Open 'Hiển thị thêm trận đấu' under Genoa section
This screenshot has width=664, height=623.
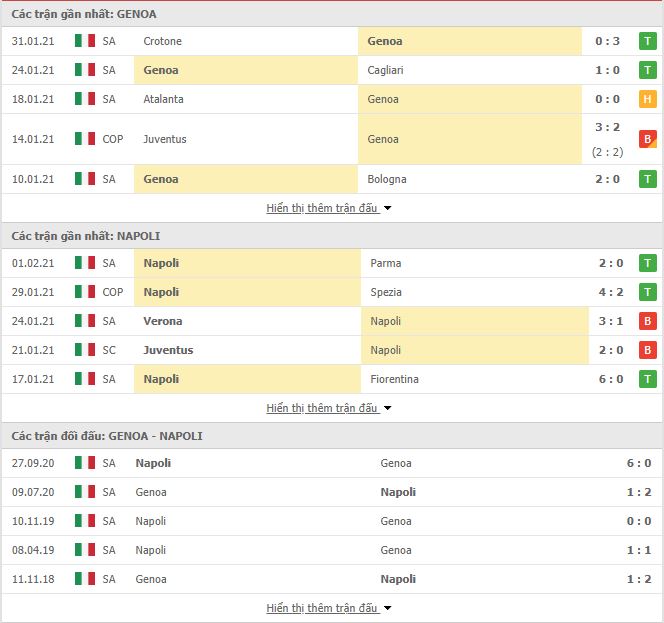pyautogui.click(x=322, y=208)
